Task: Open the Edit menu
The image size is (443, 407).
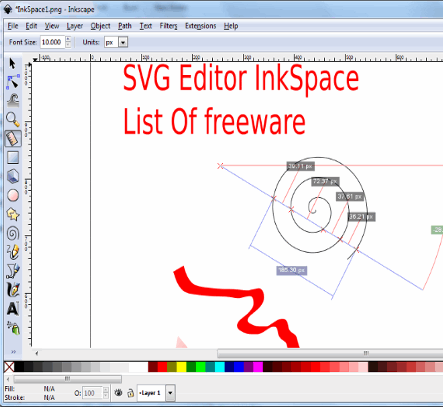Action: pyautogui.click(x=31, y=26)
